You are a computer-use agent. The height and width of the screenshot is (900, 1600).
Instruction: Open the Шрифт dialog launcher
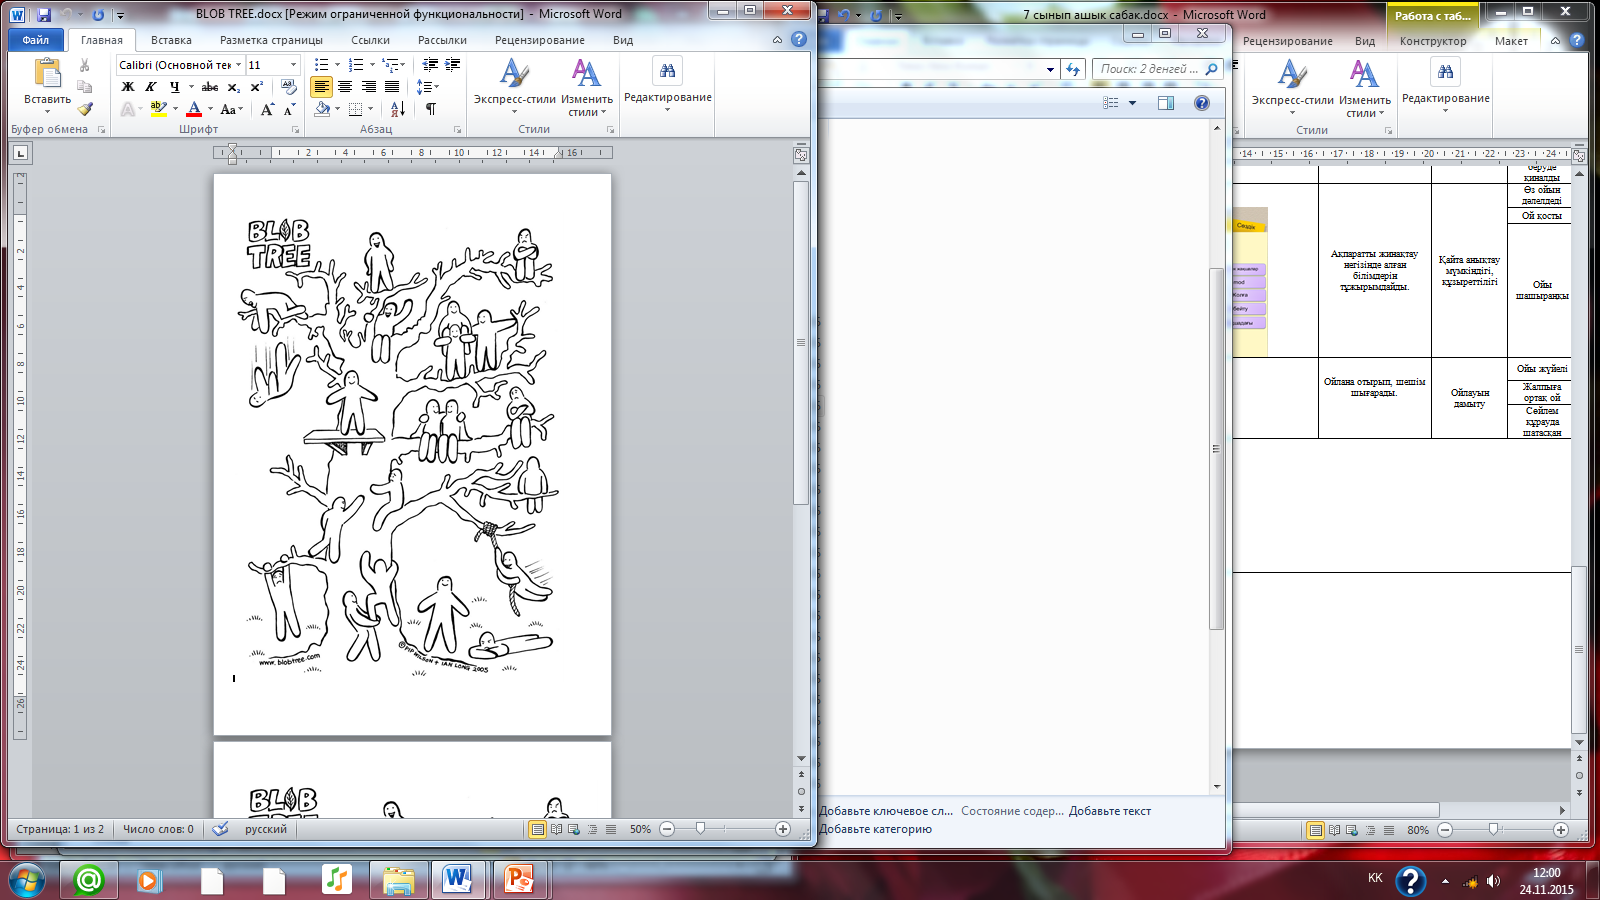pyautogui.click(x=295, y=130)
